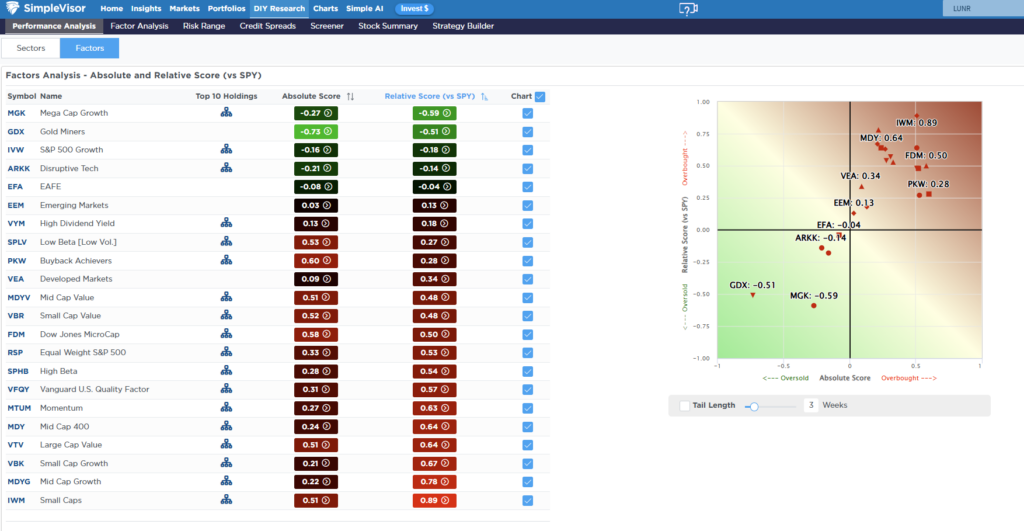The width and height of the screenshot is (1024, 531).
Task: Go to the Insights menu
Action: [x=146, y=8]
